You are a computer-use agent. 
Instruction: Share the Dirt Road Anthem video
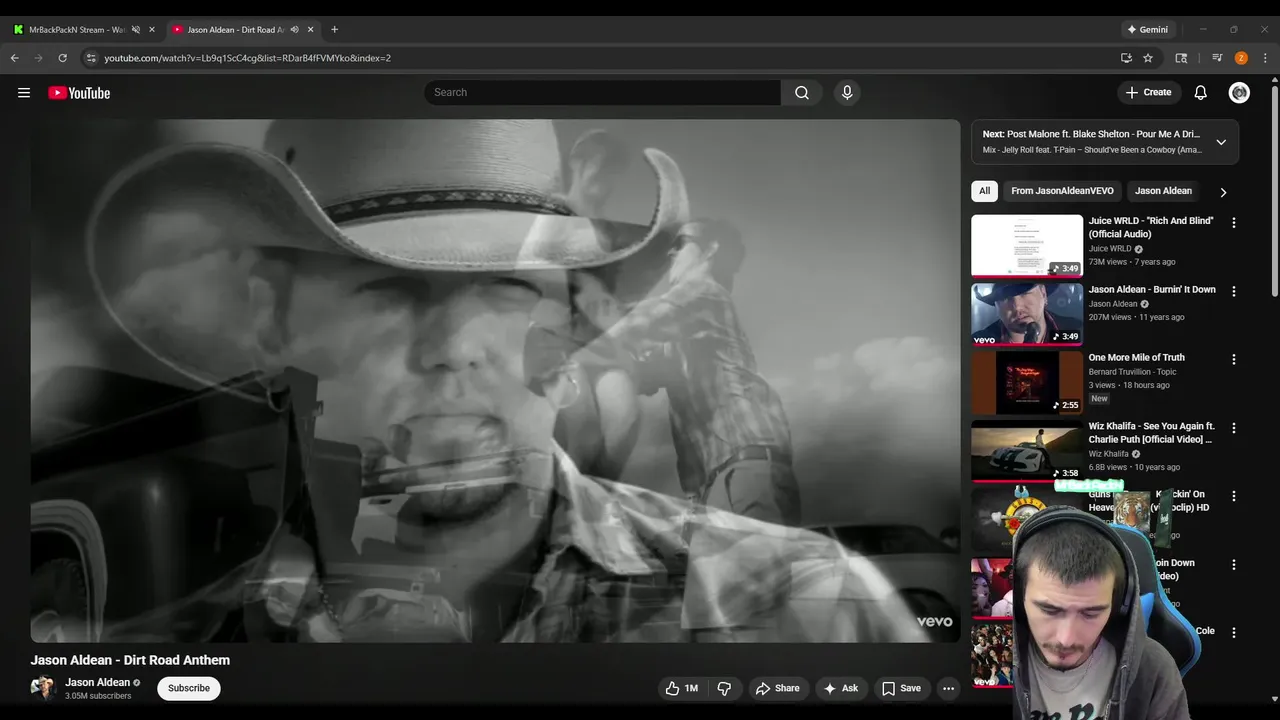click(x=777, y=688)
